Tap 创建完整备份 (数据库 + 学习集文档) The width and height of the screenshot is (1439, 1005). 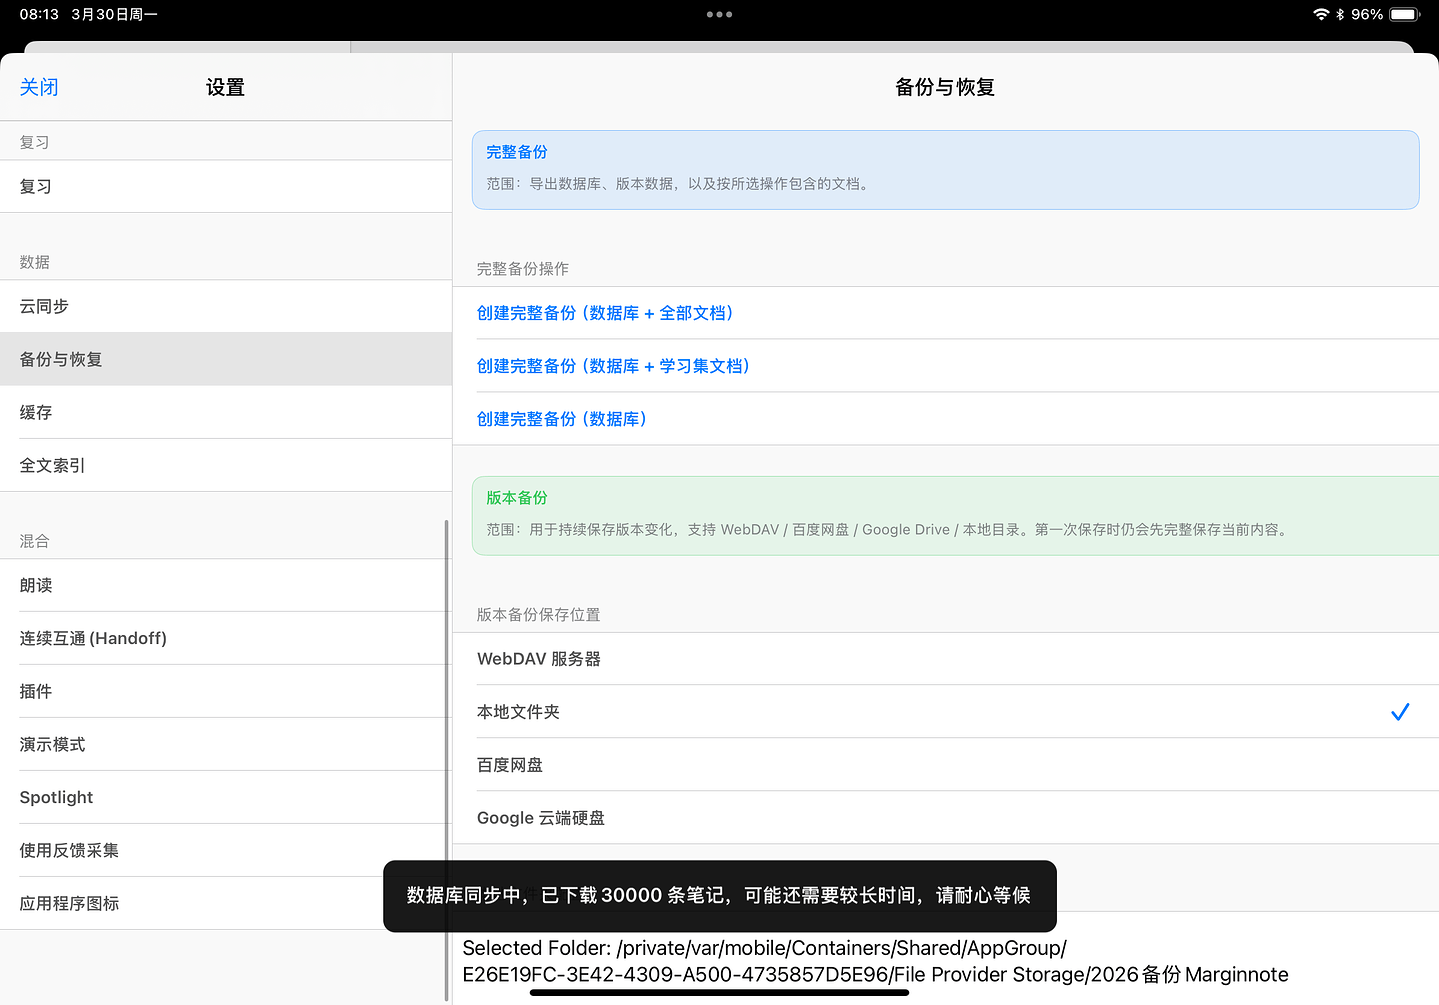click(613, 366)
